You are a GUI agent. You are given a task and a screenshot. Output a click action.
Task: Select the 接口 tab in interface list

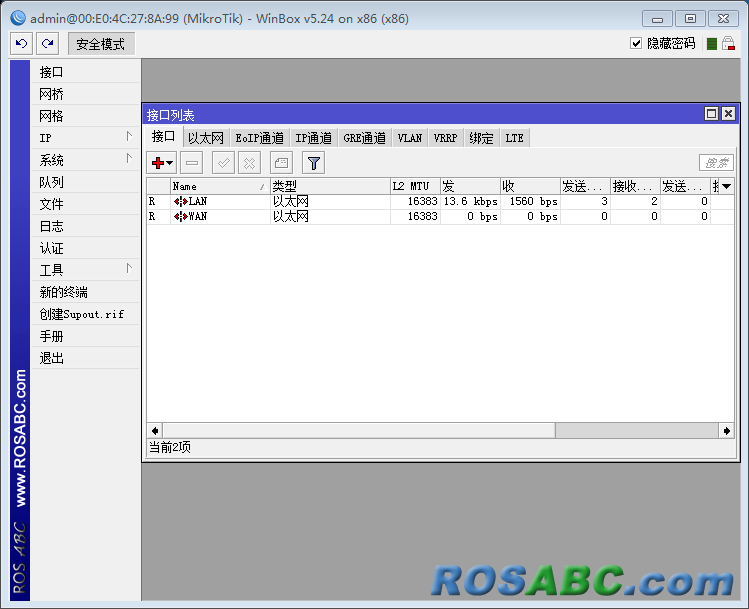pyautogui.click(x=163, y=137)
